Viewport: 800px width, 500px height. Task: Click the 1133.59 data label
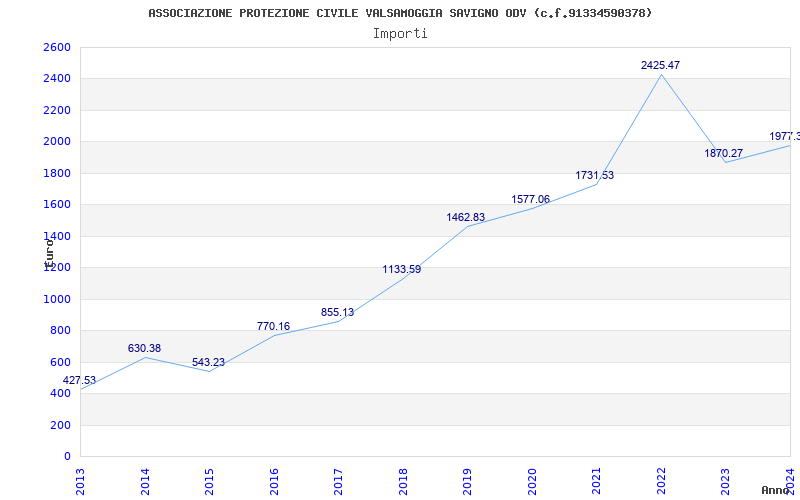click(401, 269)
